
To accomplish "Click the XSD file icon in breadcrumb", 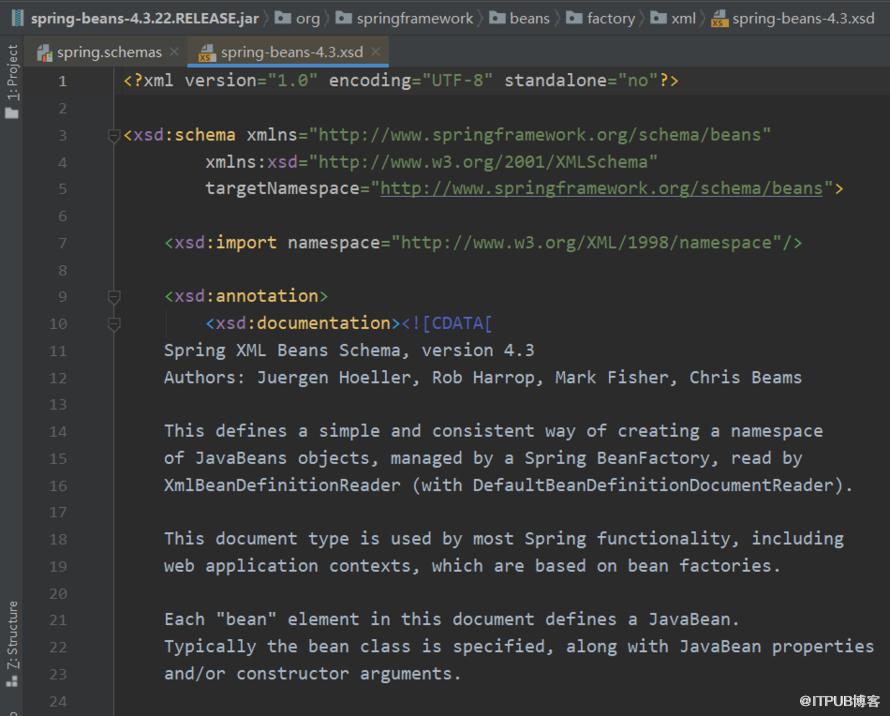I will point(719,19).
